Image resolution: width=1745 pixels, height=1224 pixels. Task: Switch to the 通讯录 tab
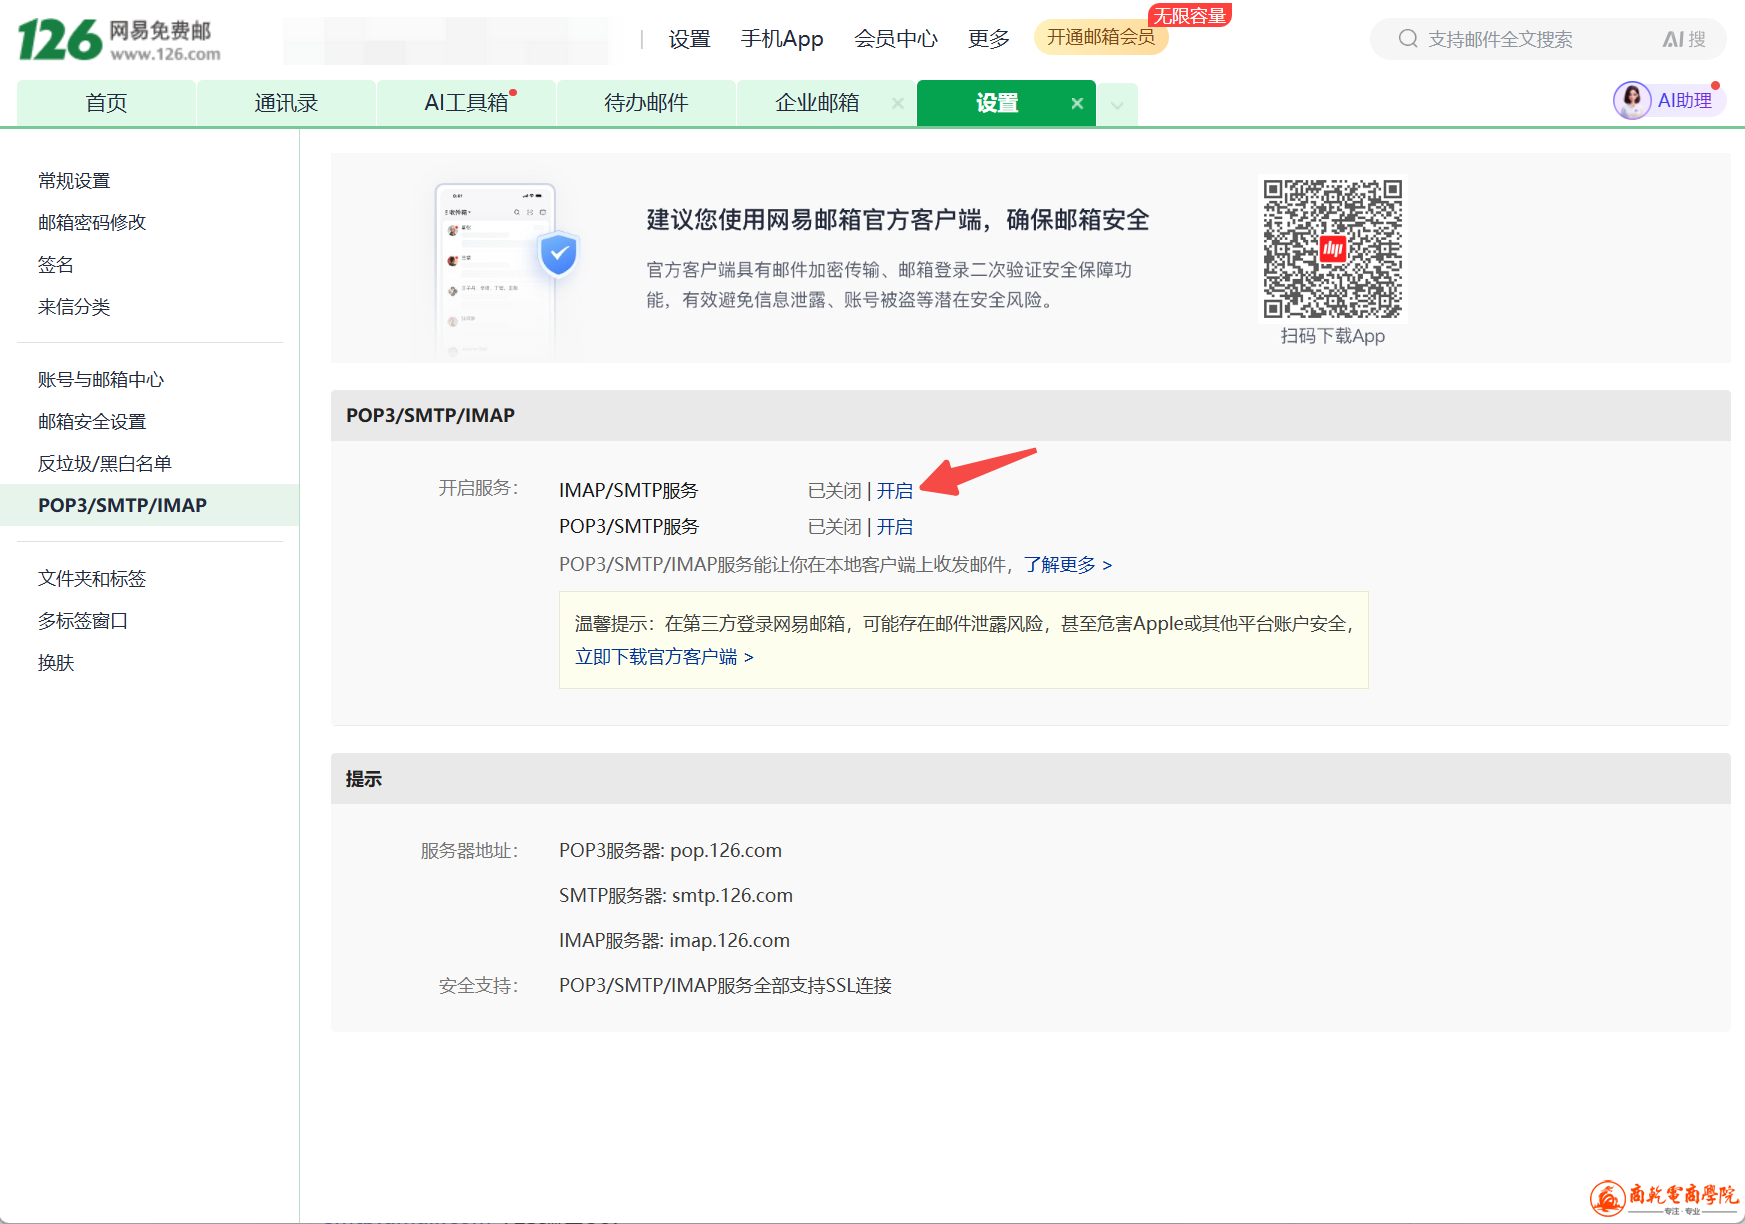click(286, 103)
